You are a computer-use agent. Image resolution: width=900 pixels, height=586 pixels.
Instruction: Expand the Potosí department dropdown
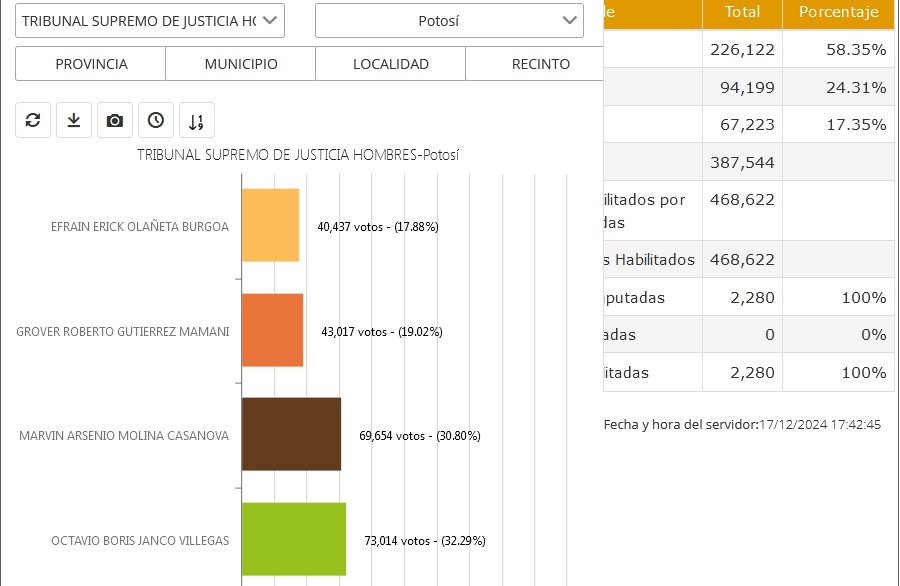point(449,20)
